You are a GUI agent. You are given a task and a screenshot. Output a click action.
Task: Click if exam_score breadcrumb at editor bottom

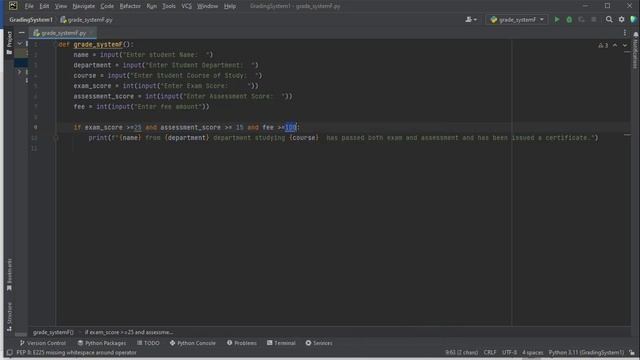tap(129, 333)
